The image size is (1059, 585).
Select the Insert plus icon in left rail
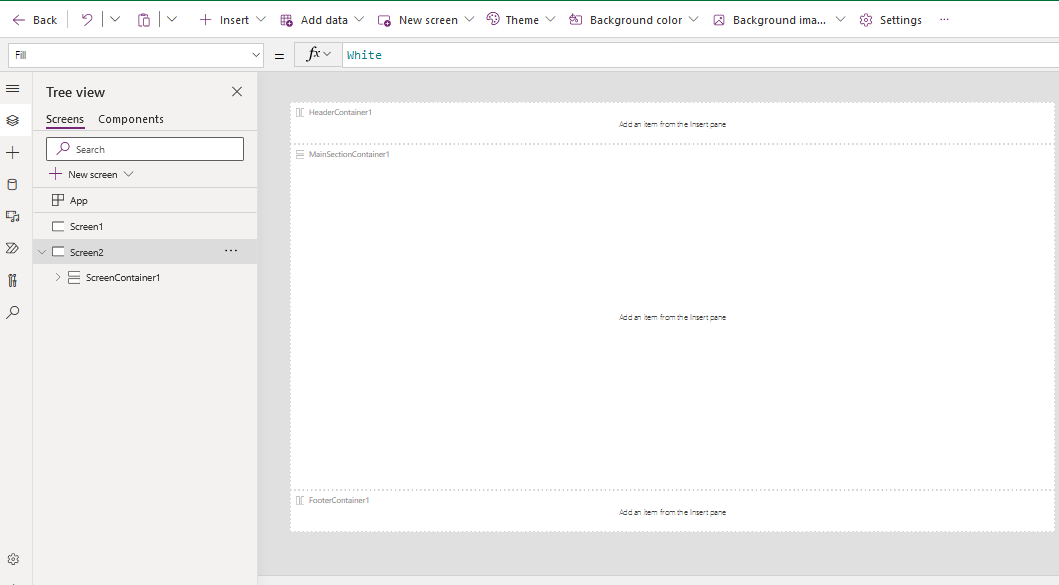(14, 152)
